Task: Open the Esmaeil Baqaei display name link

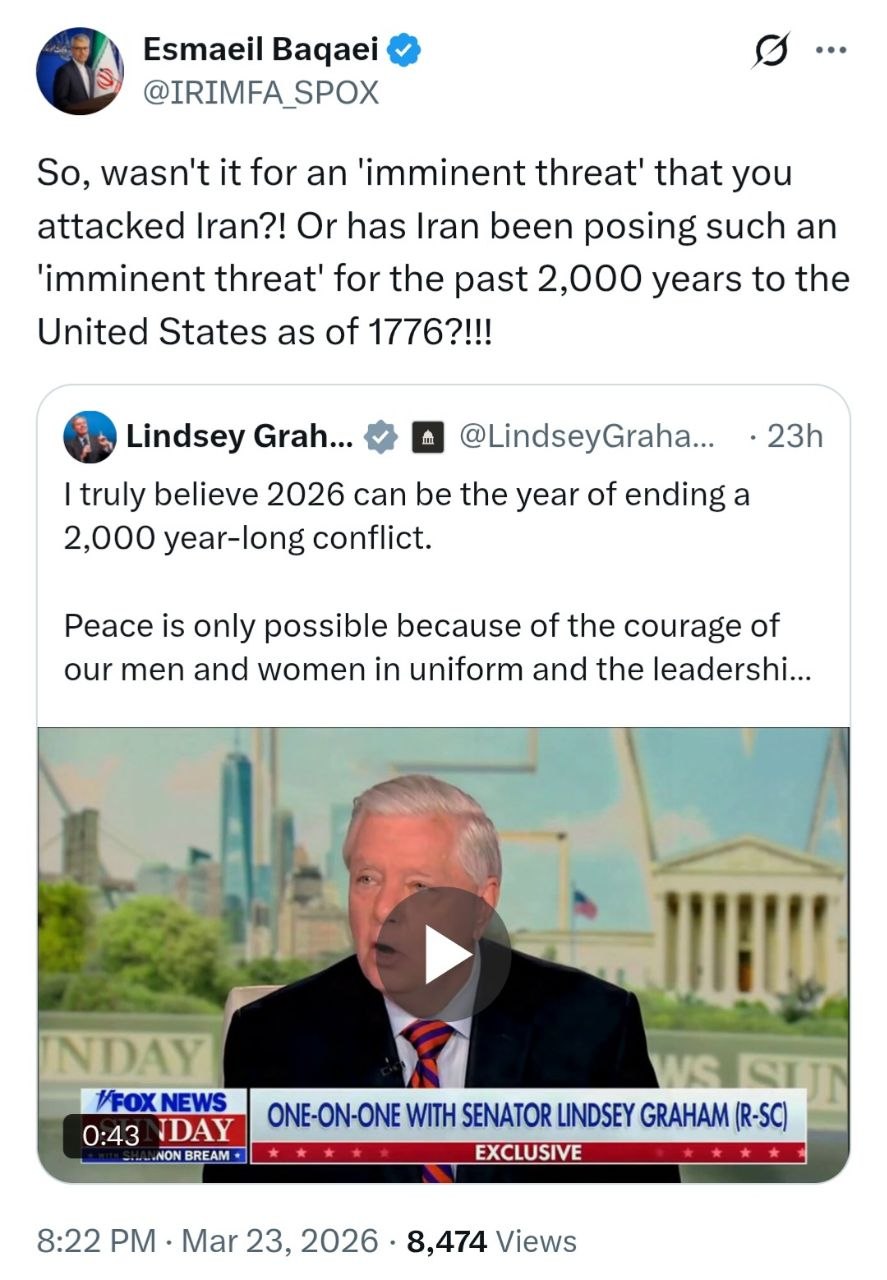Action: click(260, 49)
